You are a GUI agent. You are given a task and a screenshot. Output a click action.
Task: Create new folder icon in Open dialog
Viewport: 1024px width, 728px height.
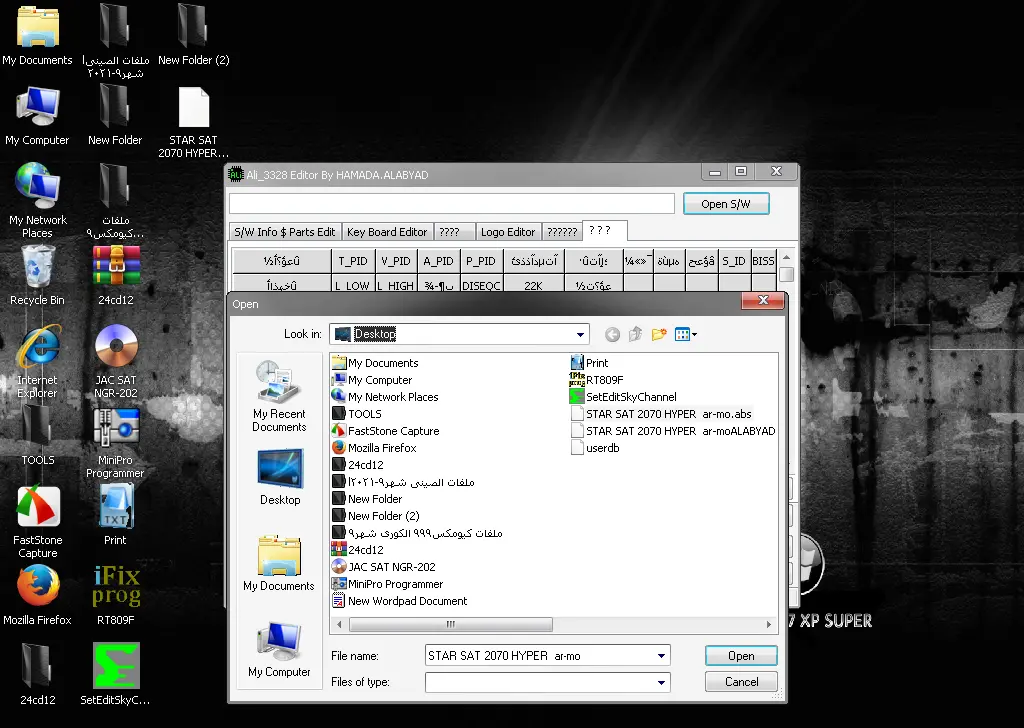659,335
